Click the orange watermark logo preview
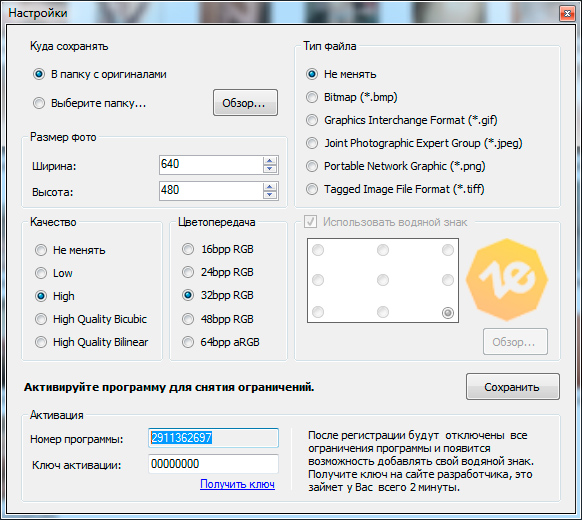 [507, 279]
